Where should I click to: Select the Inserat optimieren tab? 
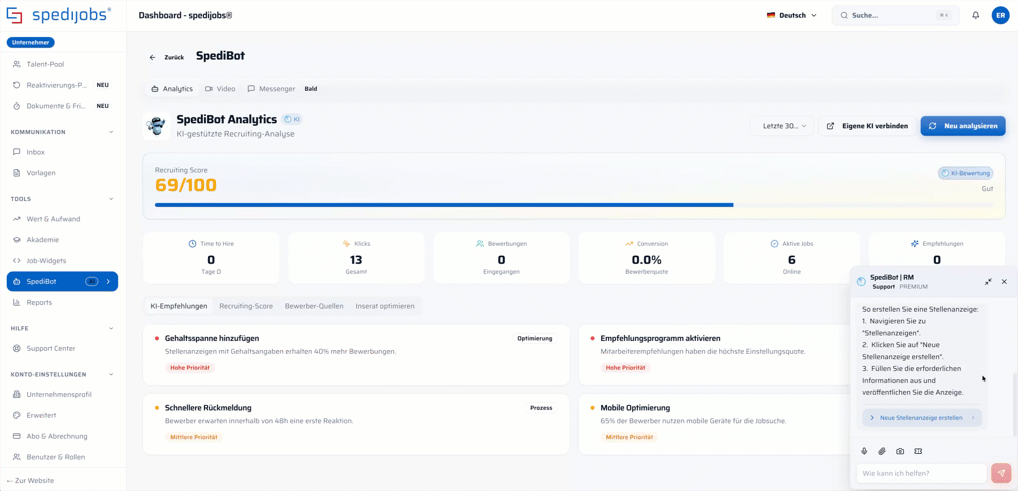385,306
